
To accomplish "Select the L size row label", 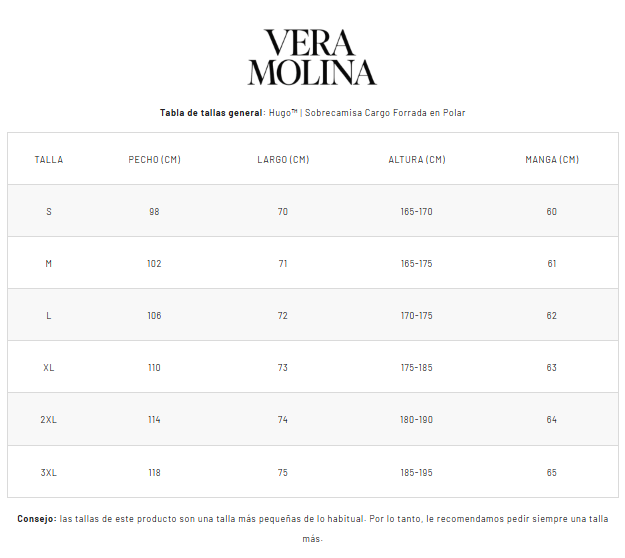I will point(49,316).
